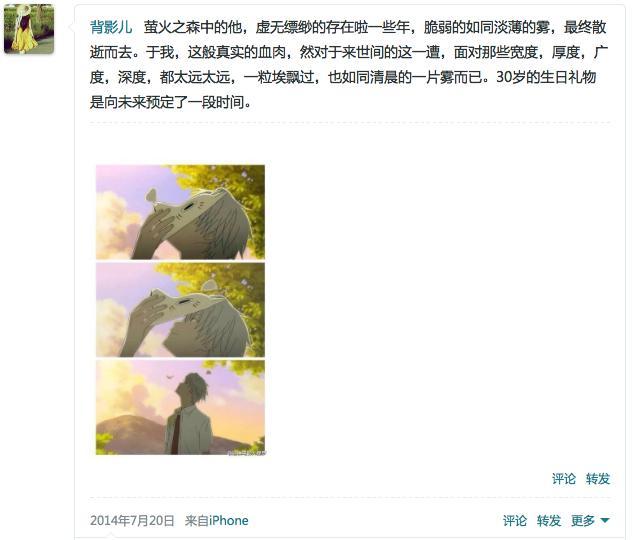The image size is (633, 540).
Task: Click the bottom frame of the boy gazing upward
Action: coord(180,408)
